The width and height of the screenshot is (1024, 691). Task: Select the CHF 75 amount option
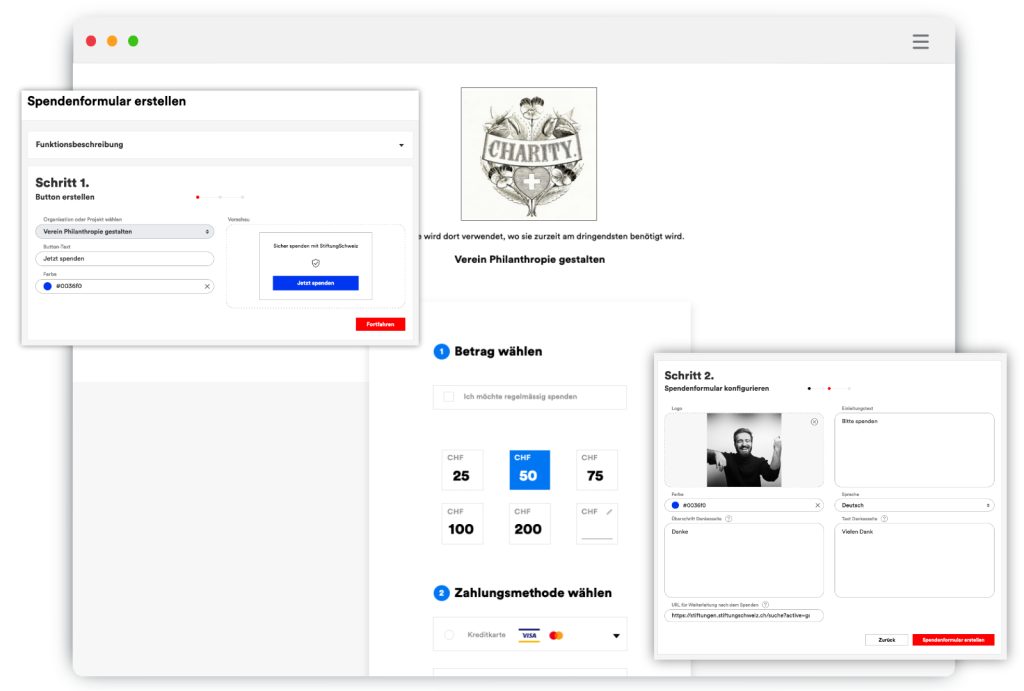(596, 470)
